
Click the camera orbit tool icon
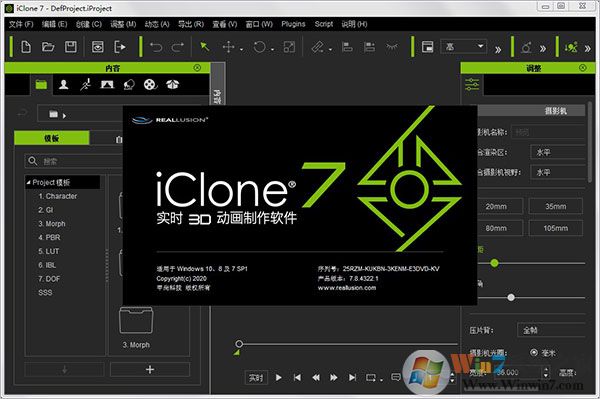(526, 48)
